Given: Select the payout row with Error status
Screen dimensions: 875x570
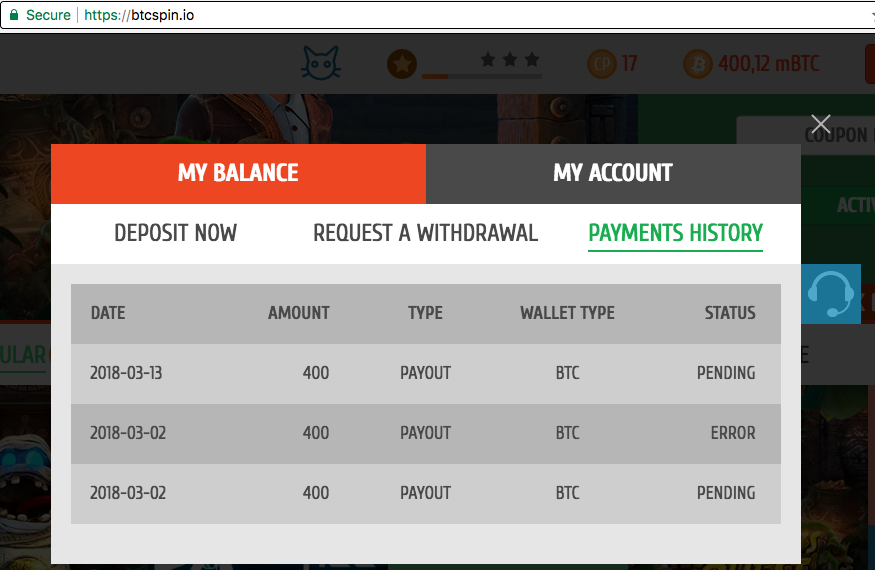Looking at the screenshot, I should 426,434.
